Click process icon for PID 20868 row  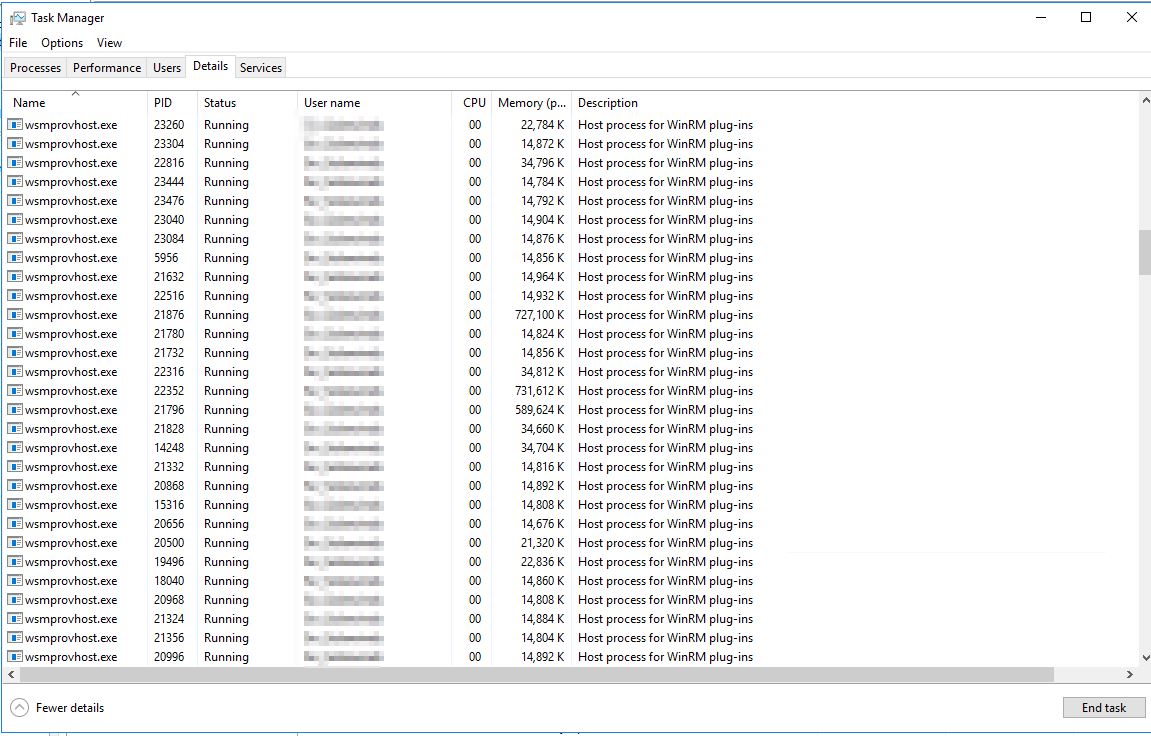click(x=15, y=486)
